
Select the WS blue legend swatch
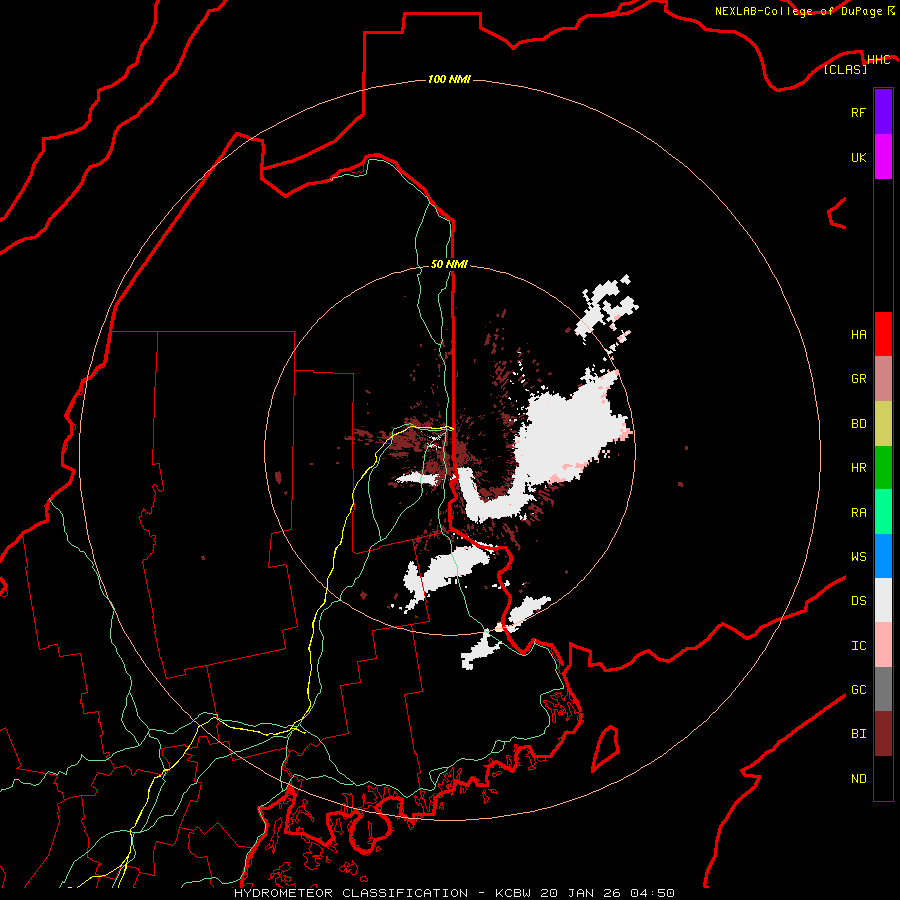tap(883, 556)
